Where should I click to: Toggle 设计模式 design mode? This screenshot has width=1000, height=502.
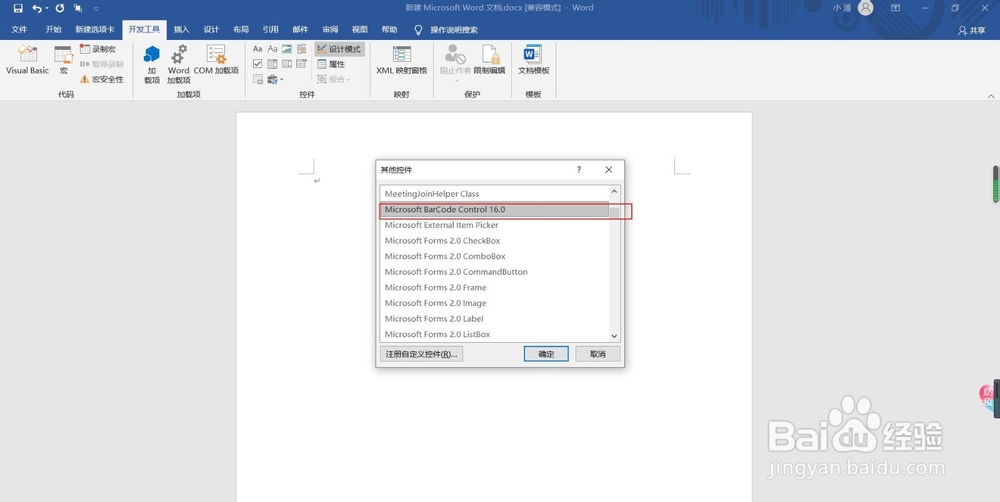click(x=339, y=49)
